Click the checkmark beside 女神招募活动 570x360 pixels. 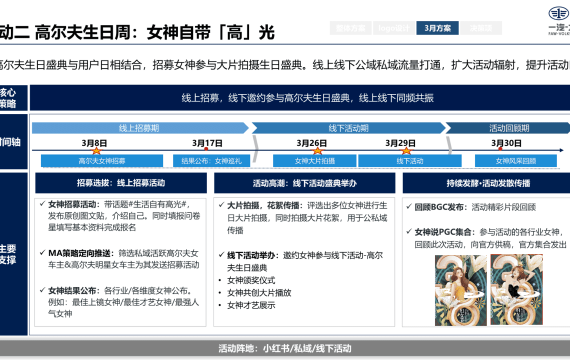click(43, 204)
